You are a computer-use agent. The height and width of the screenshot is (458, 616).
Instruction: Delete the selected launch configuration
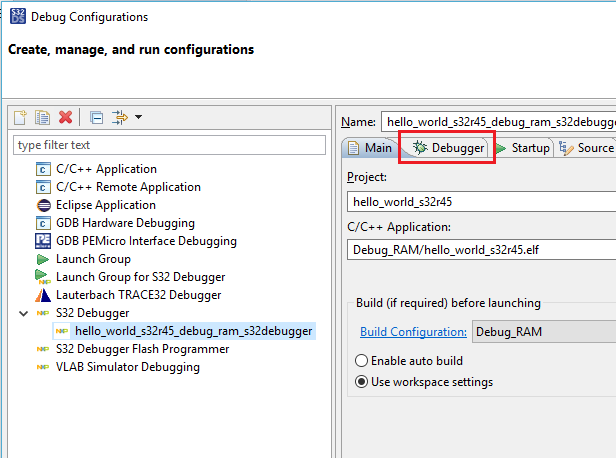[65, 117]
